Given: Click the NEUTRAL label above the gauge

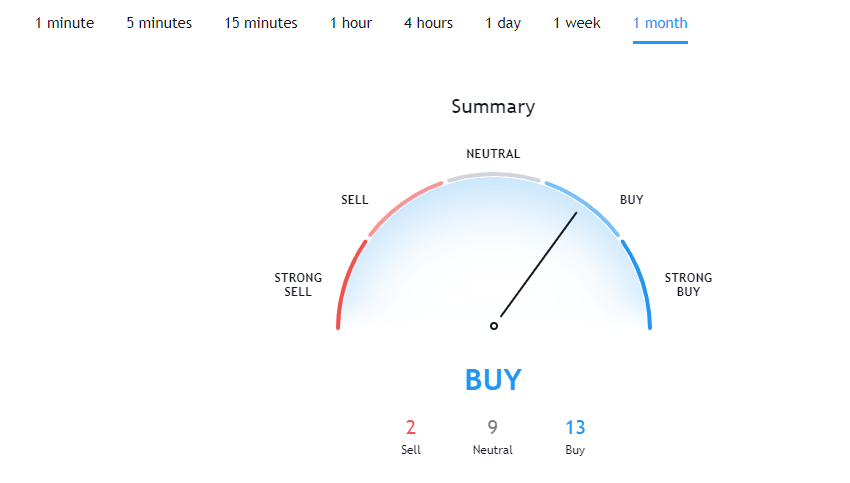Looking at the screenshot, I should click(x=493, y=154).
